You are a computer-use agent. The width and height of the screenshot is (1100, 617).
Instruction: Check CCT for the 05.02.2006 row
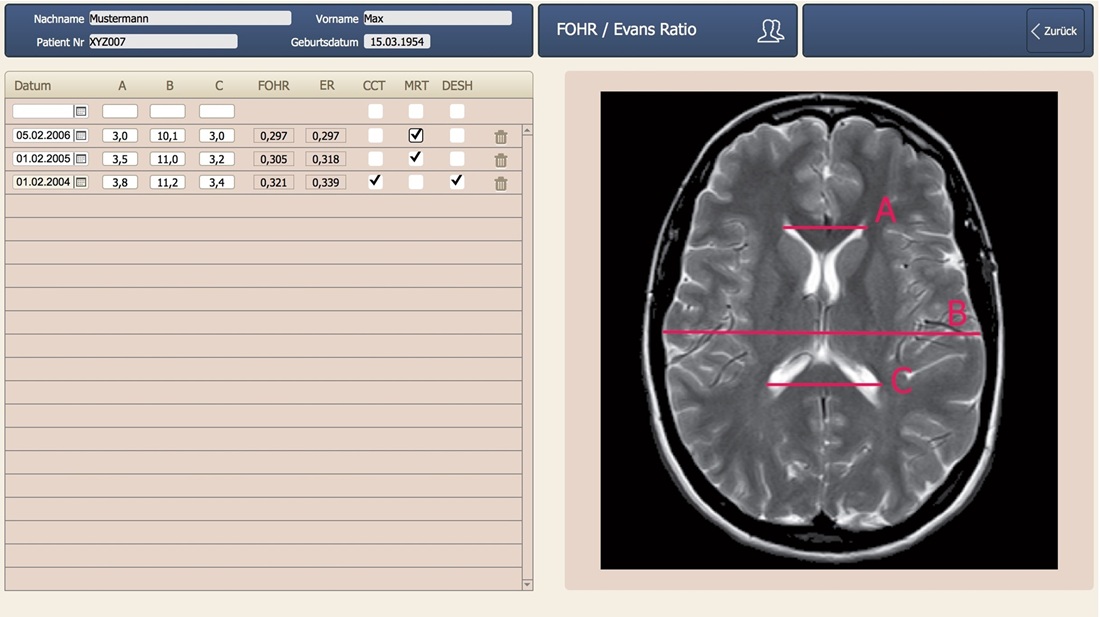[375, 135]
